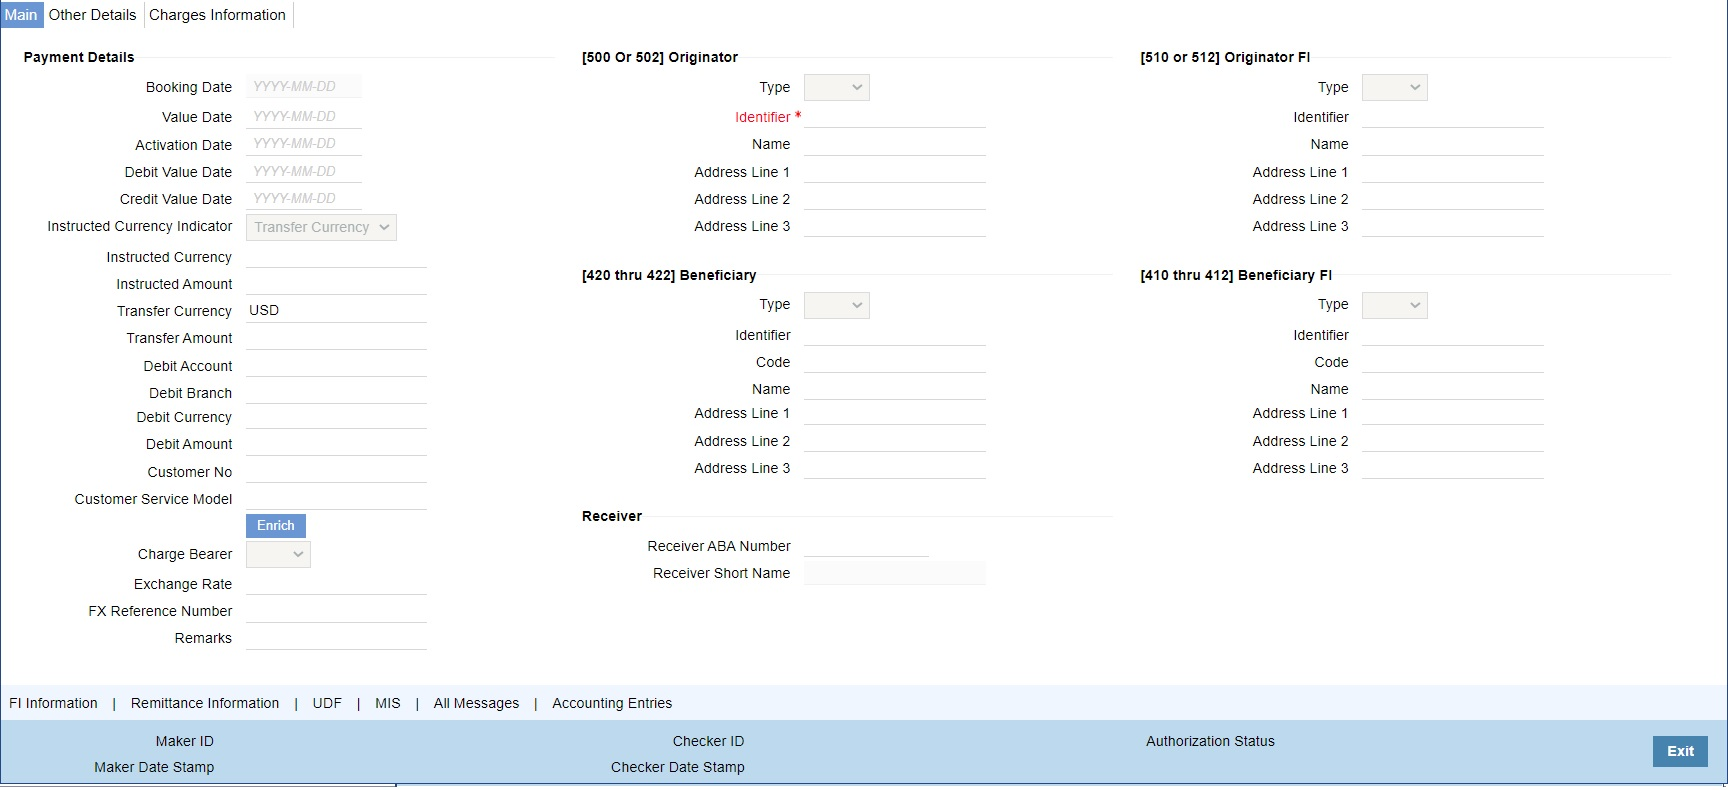Click Beneficiary Address Line 3 field
The height and width of the screenshot is (790, 1728).
(x=895, y=468)
